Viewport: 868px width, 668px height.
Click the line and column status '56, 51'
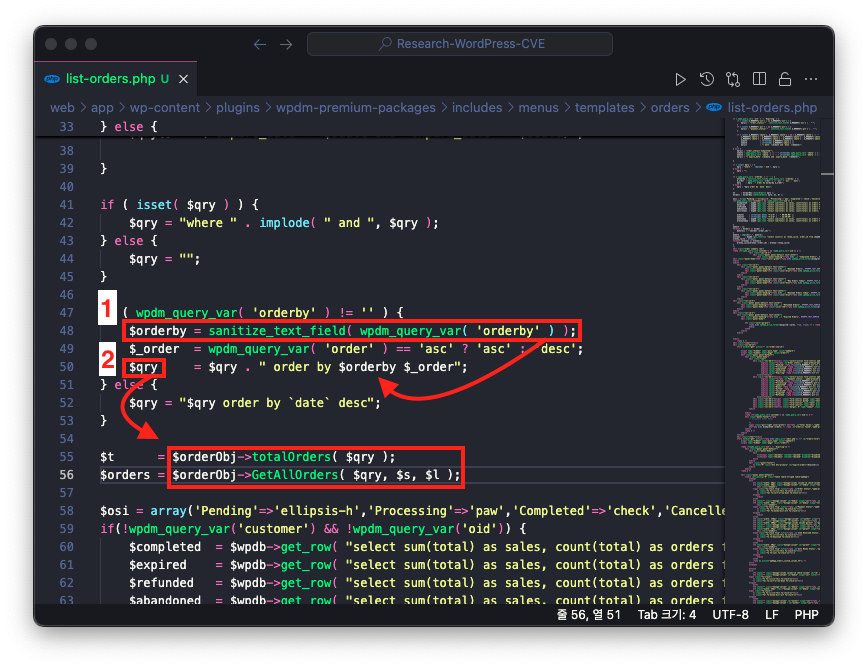click(x=588, y=615)
